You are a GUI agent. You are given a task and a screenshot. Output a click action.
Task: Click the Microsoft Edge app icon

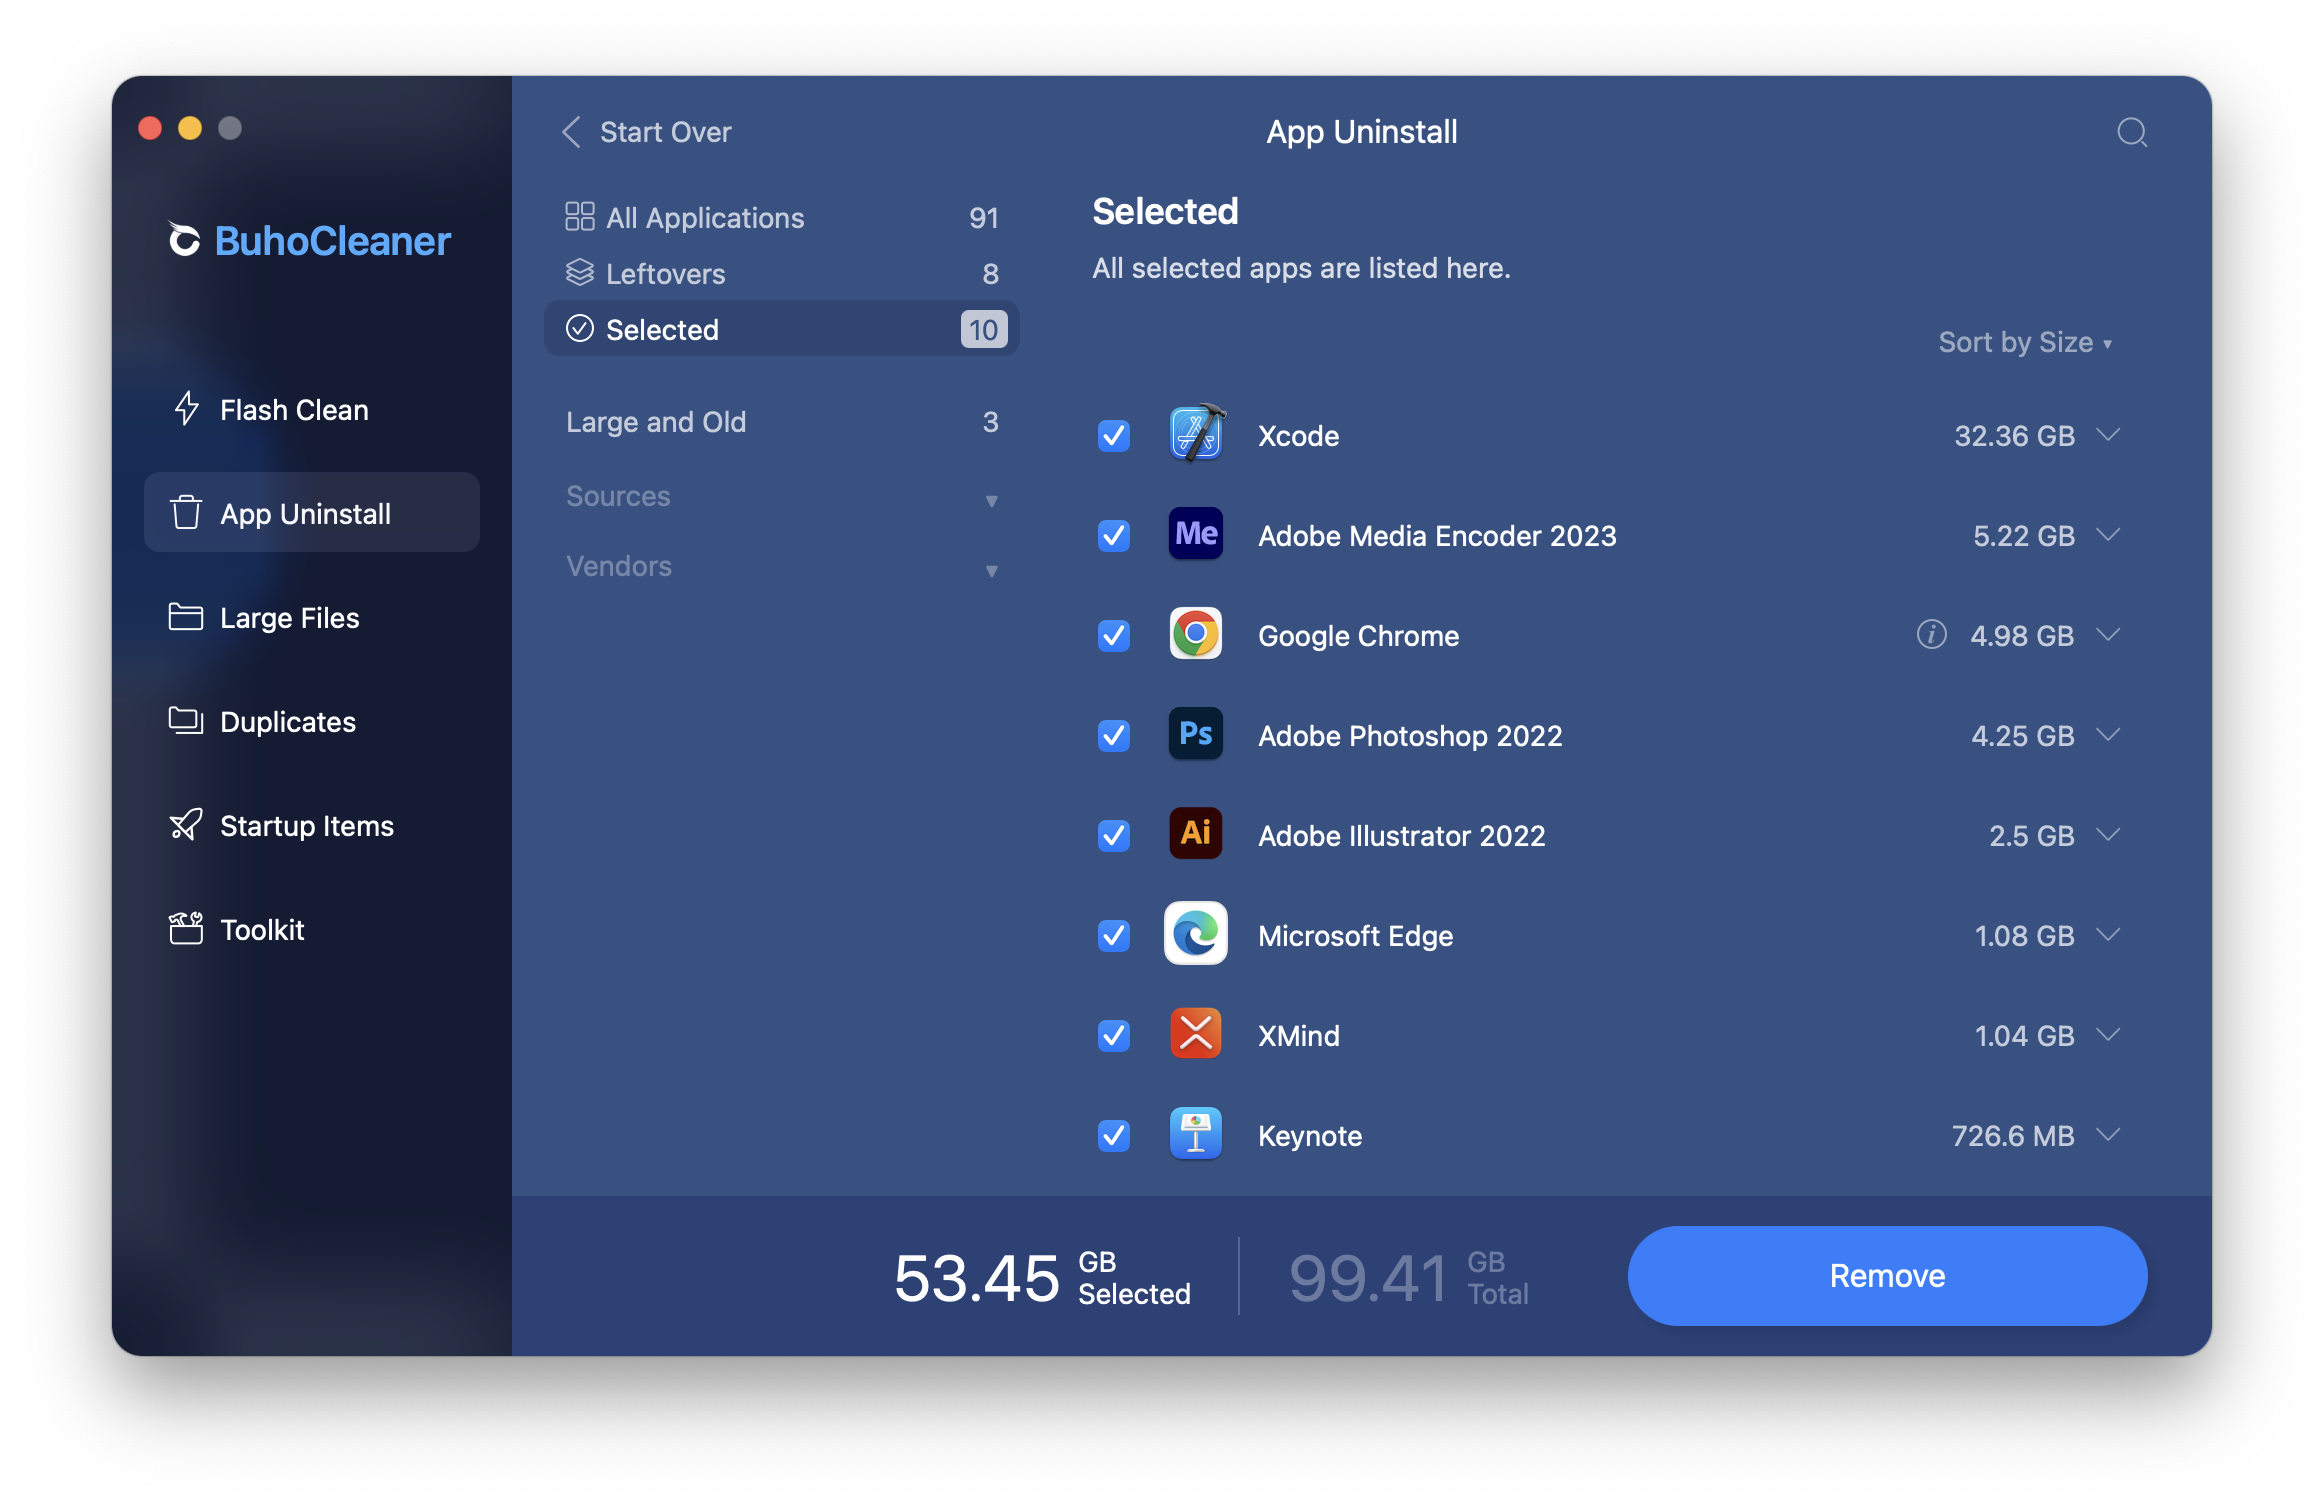coord(1196,934)
